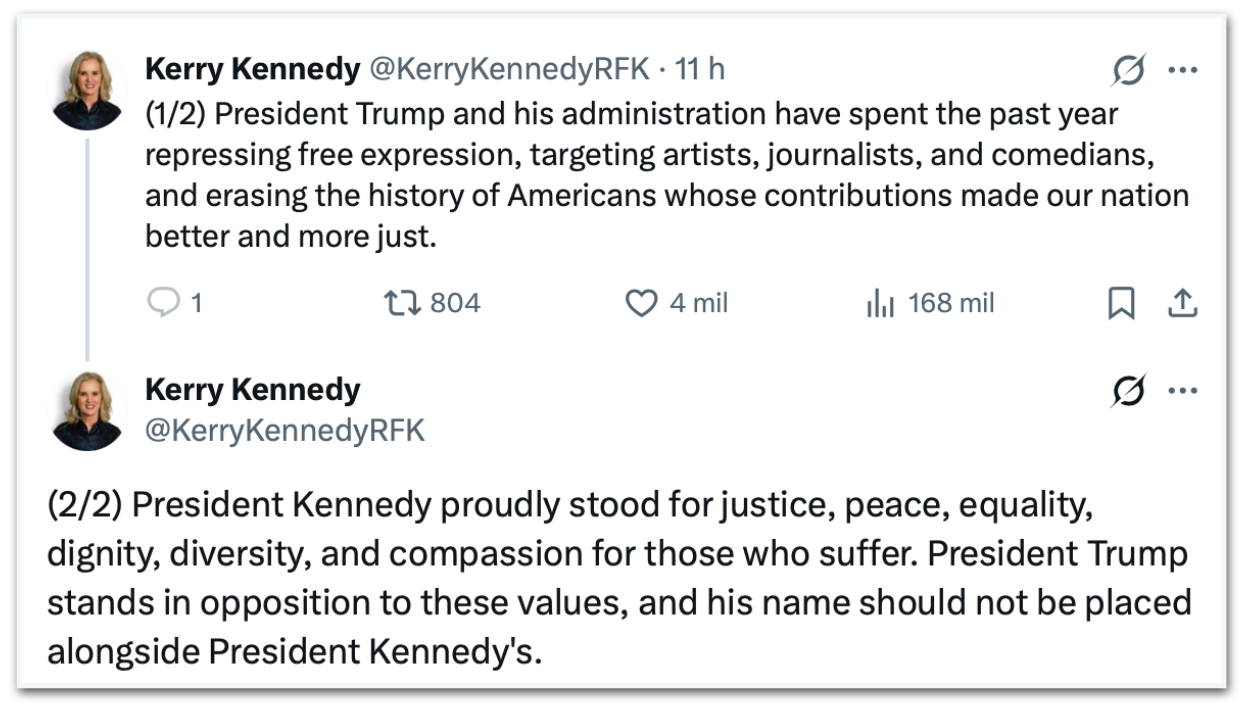Click the thread line connecting both avatars
The height and width of the screenshot is (708, 1244).
pos(88,250)
